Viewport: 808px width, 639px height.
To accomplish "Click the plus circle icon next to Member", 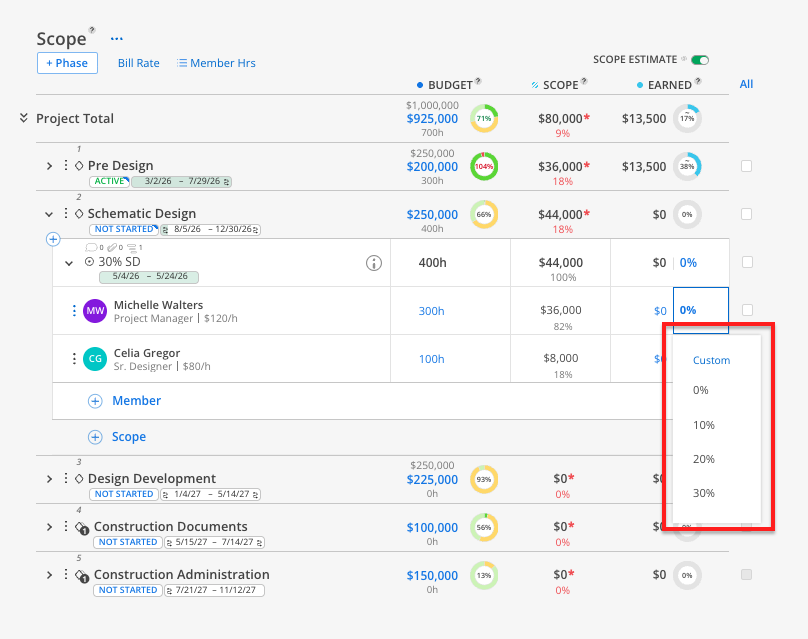I will pos(95,401).
